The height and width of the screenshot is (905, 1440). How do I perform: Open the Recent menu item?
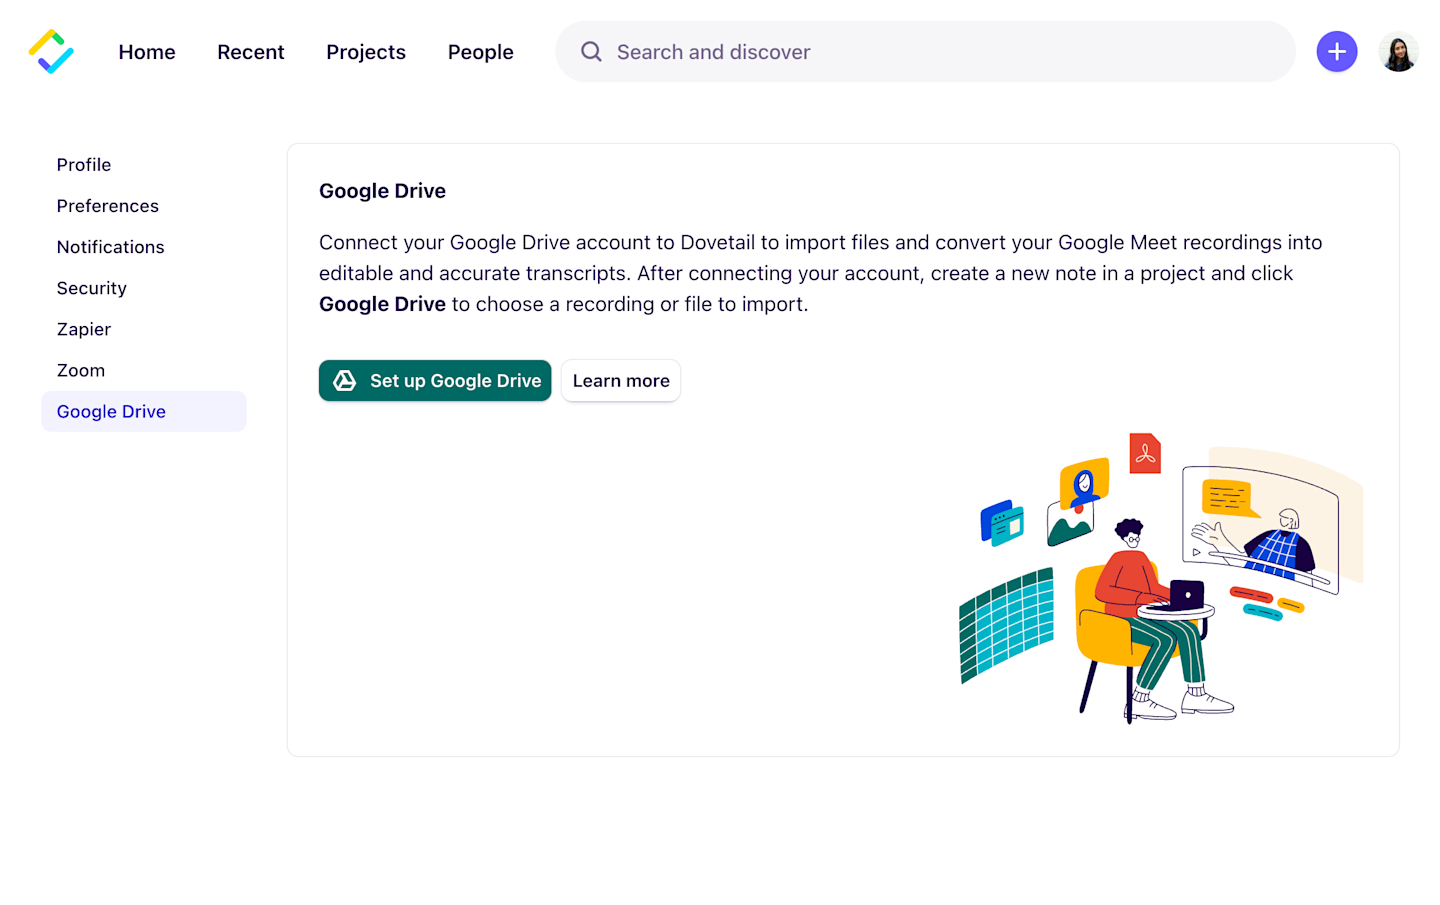251,52
